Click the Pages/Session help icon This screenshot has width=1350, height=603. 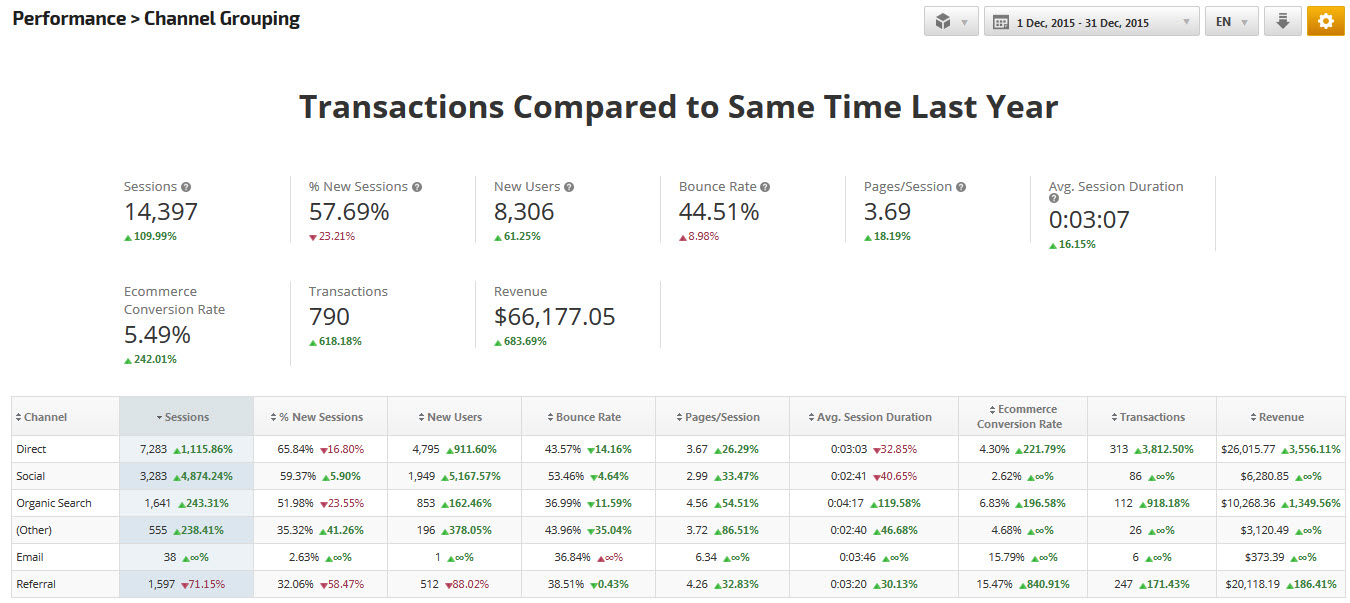(x=961, y=187)
